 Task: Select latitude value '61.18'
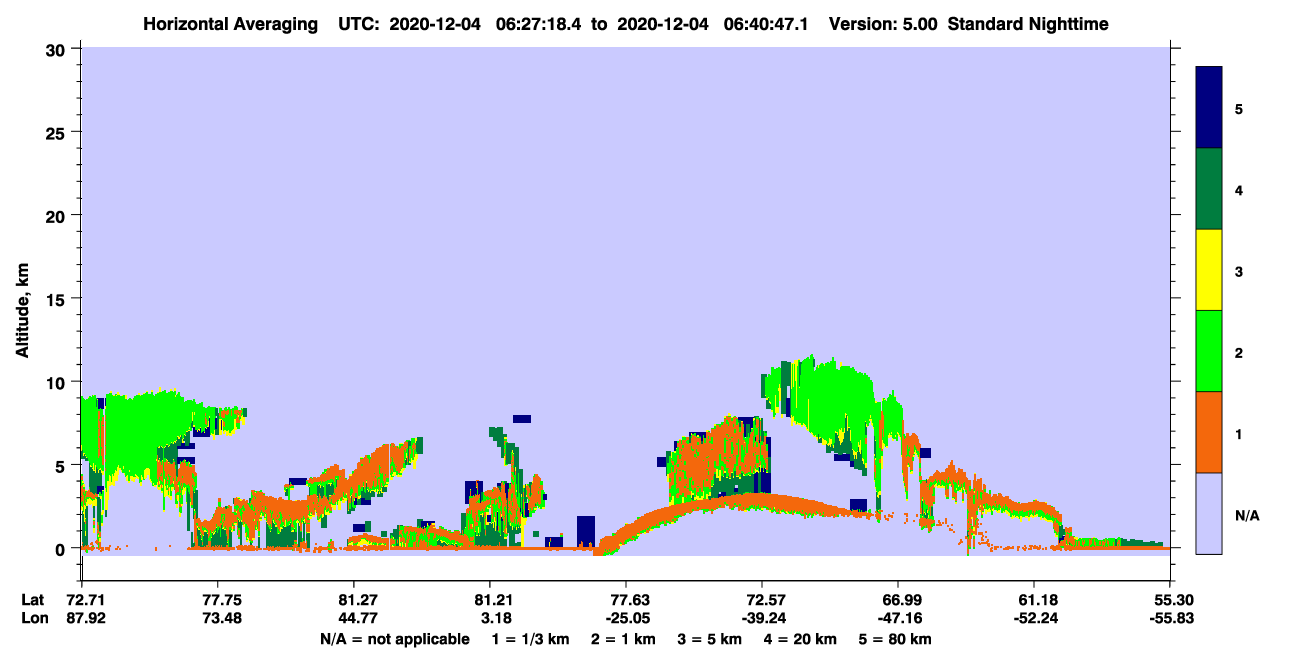coord(1034,600)
